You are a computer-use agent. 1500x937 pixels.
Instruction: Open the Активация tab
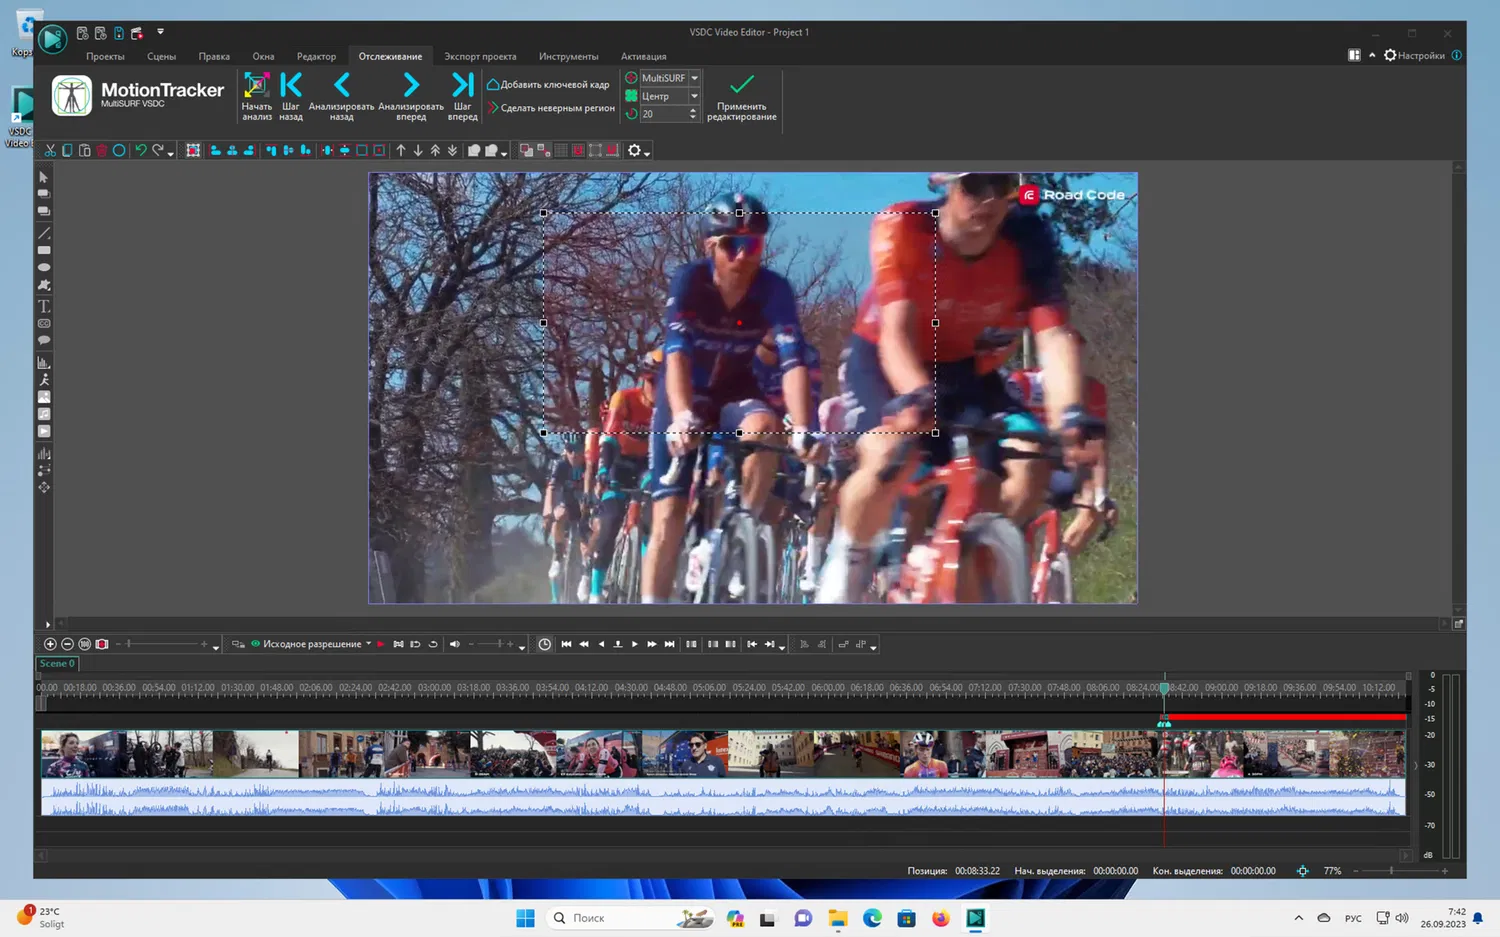(643, 56)
